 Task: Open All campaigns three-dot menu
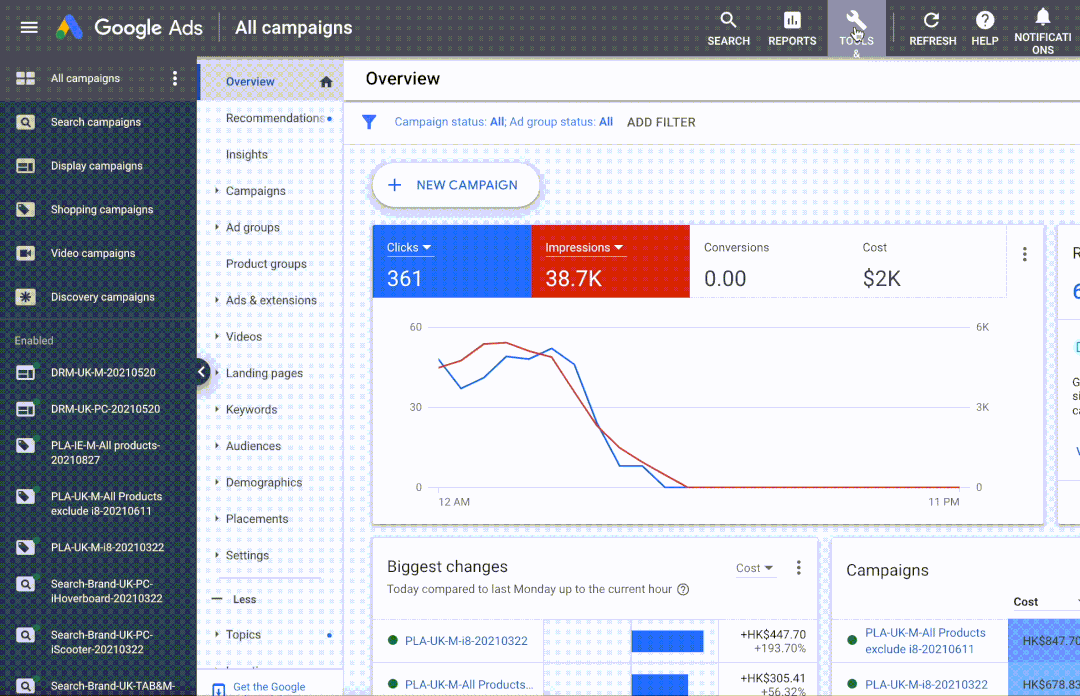click(175, 79)
